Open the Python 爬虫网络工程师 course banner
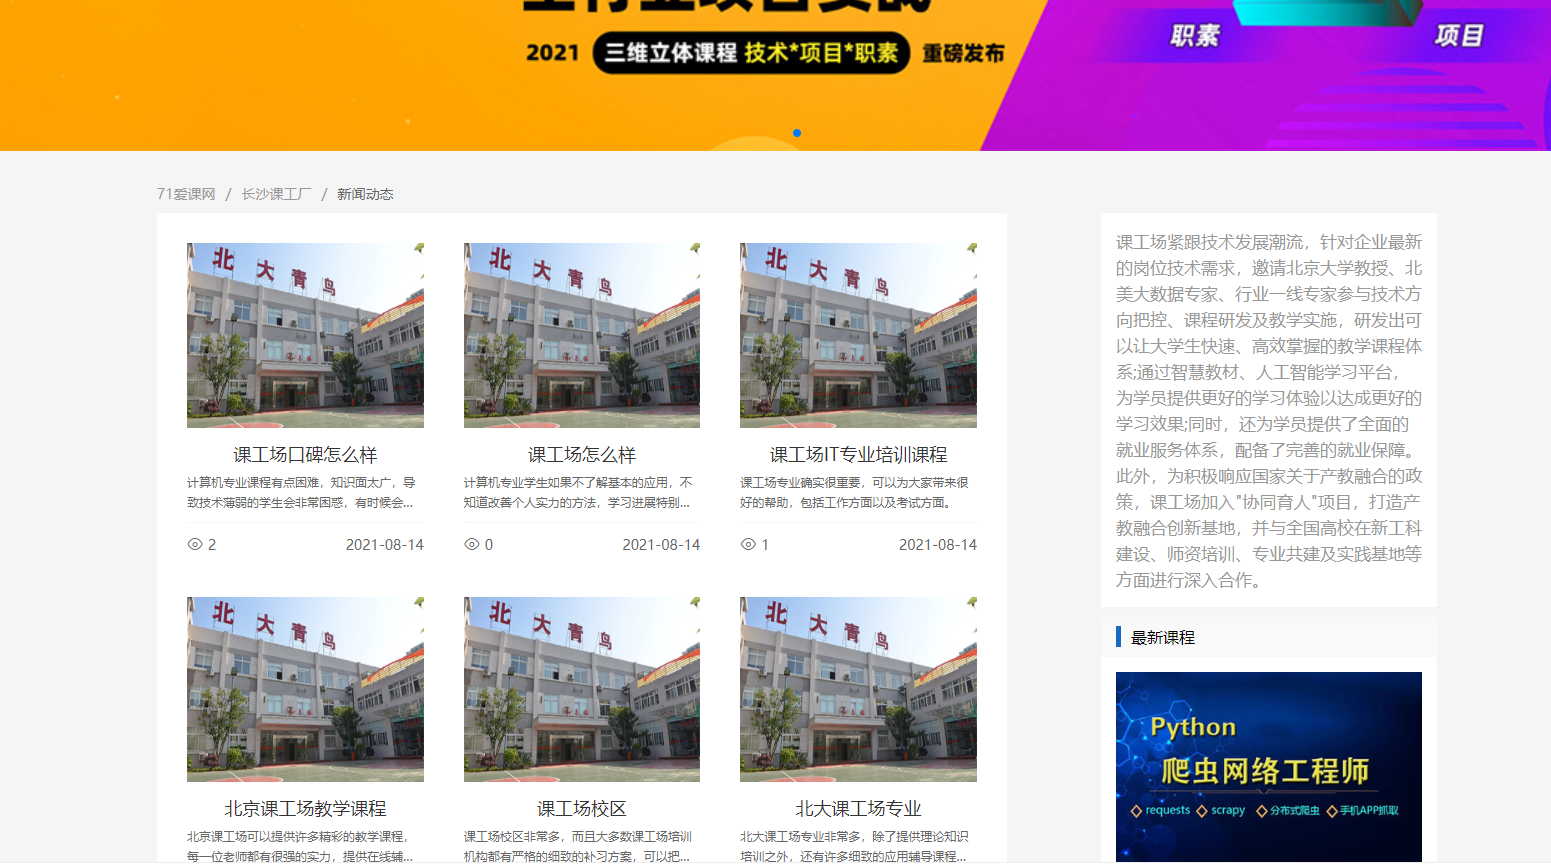This screenshot has width=1551, height=868. (1269, 767)
